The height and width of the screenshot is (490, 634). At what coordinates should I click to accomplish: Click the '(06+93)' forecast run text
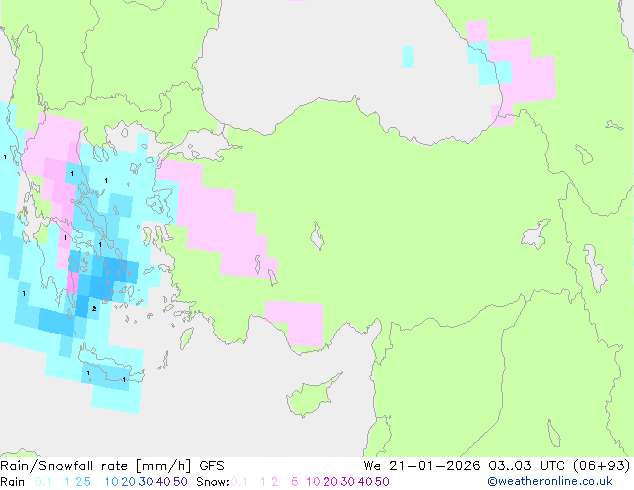(602, 466)
